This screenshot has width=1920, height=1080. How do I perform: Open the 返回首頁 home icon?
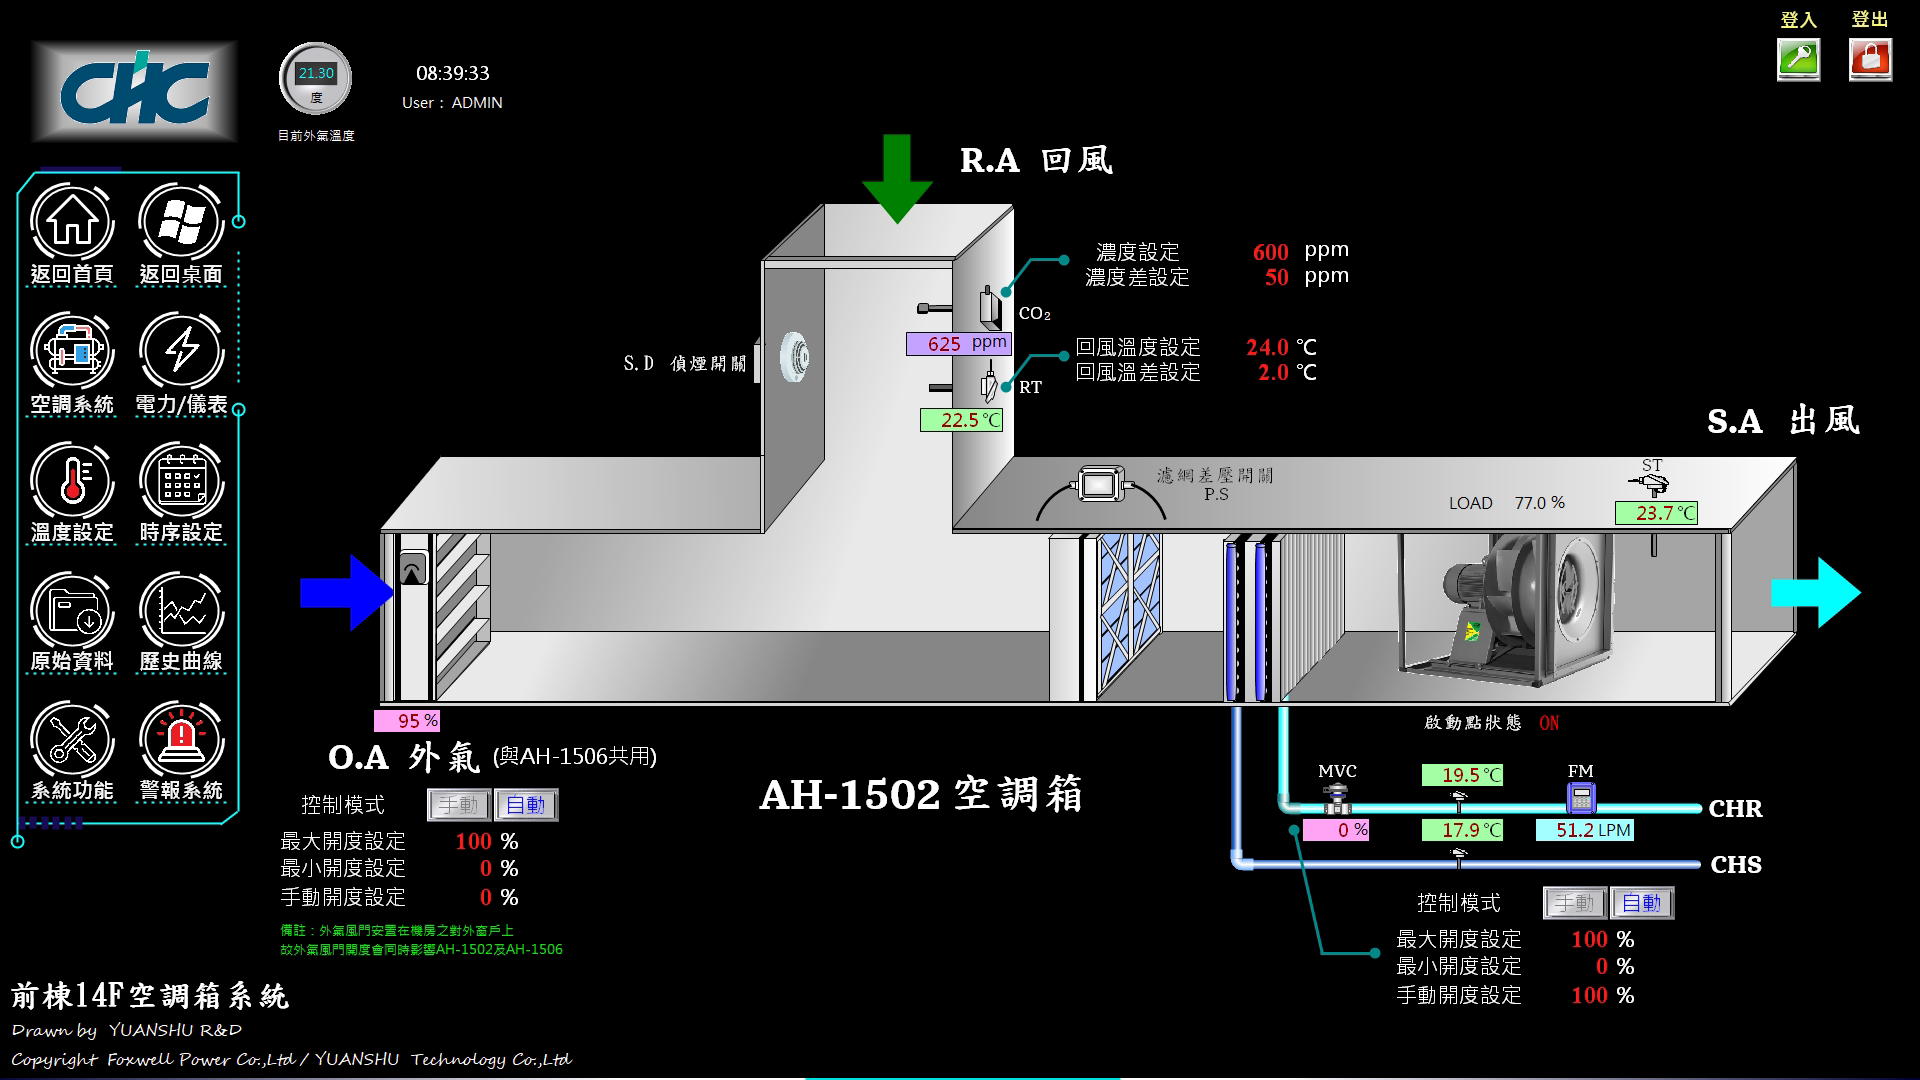[x=72, y=222]
